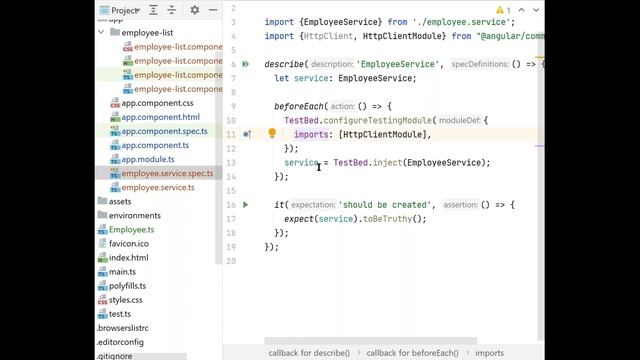Click 'EmployeeService' describe string

pyautogui.click(x=397, y=64)
